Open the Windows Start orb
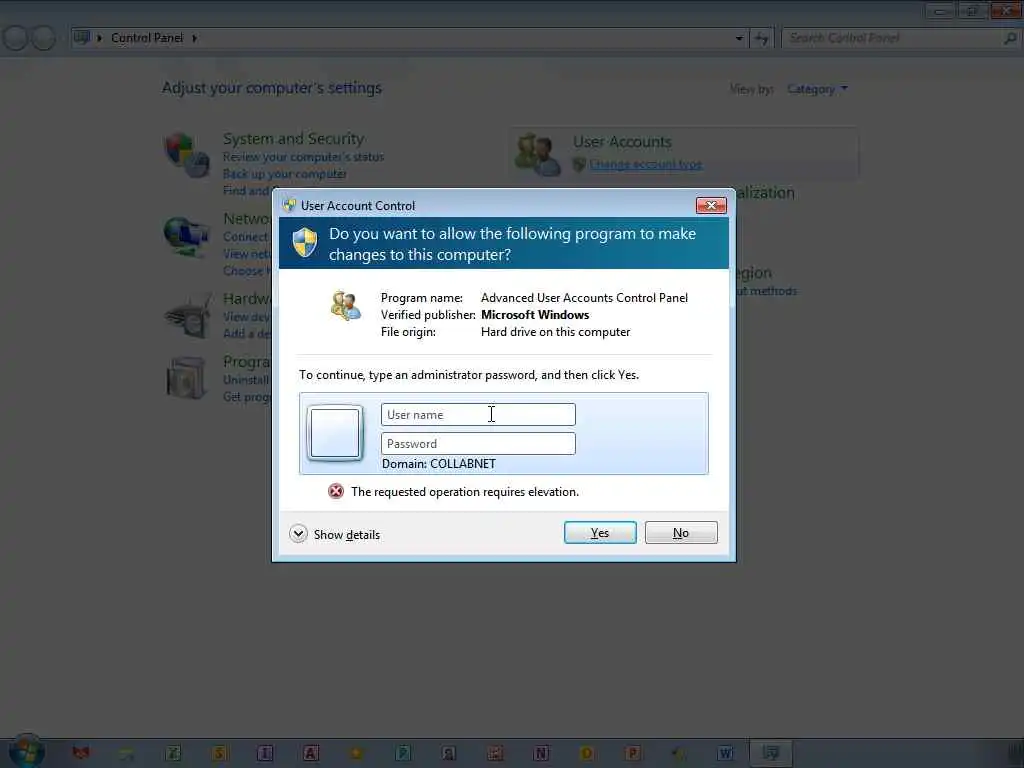1024x768 pixels. [x=26, y=751]
